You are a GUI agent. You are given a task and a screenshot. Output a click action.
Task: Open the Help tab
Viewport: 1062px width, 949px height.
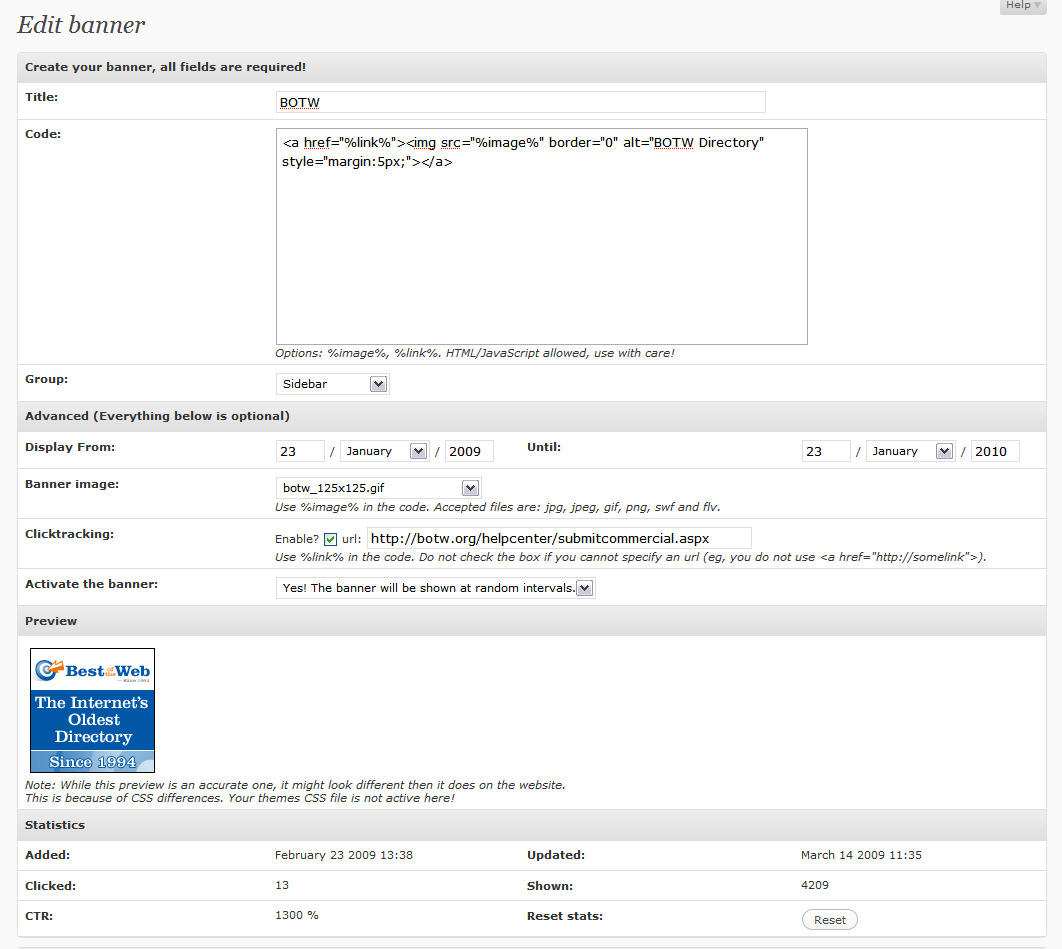pos(1023,5)
